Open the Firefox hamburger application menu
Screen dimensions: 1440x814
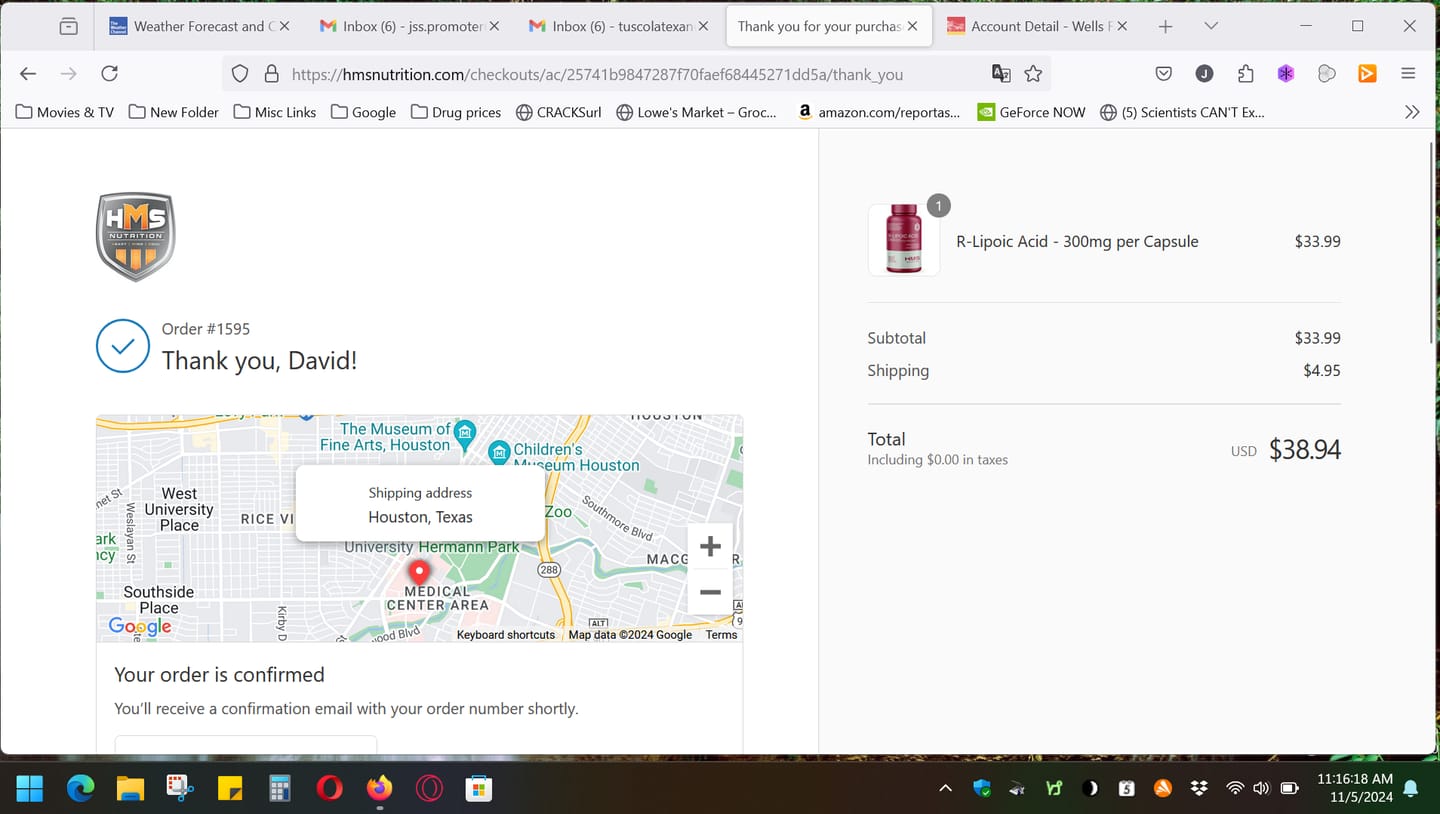click(x=1408, y=73)
